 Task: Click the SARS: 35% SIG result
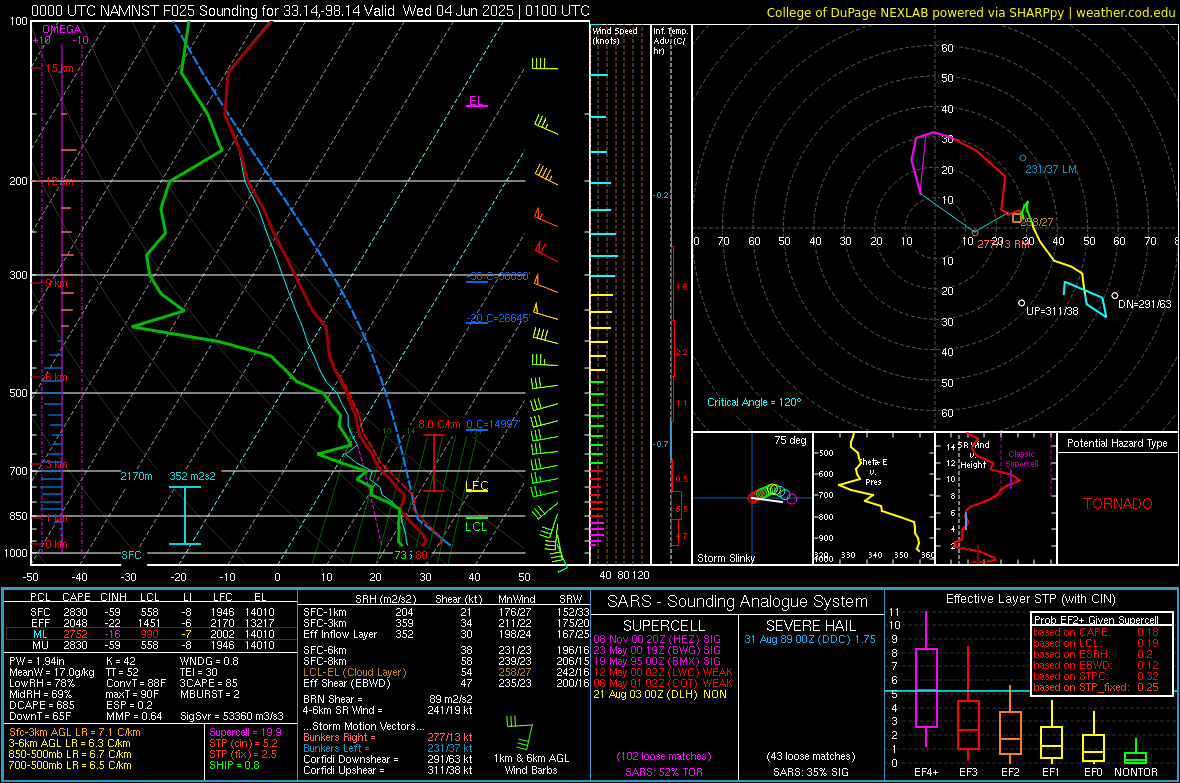(810, 772)
